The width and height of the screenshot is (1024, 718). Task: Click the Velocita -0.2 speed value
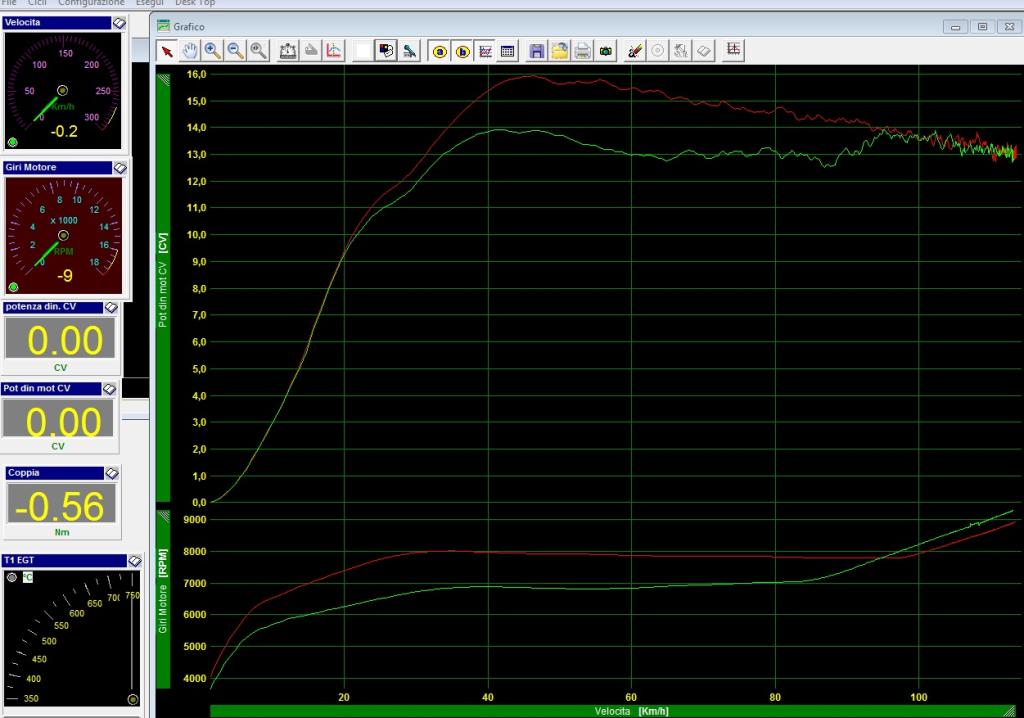click(x=64, y=131)
